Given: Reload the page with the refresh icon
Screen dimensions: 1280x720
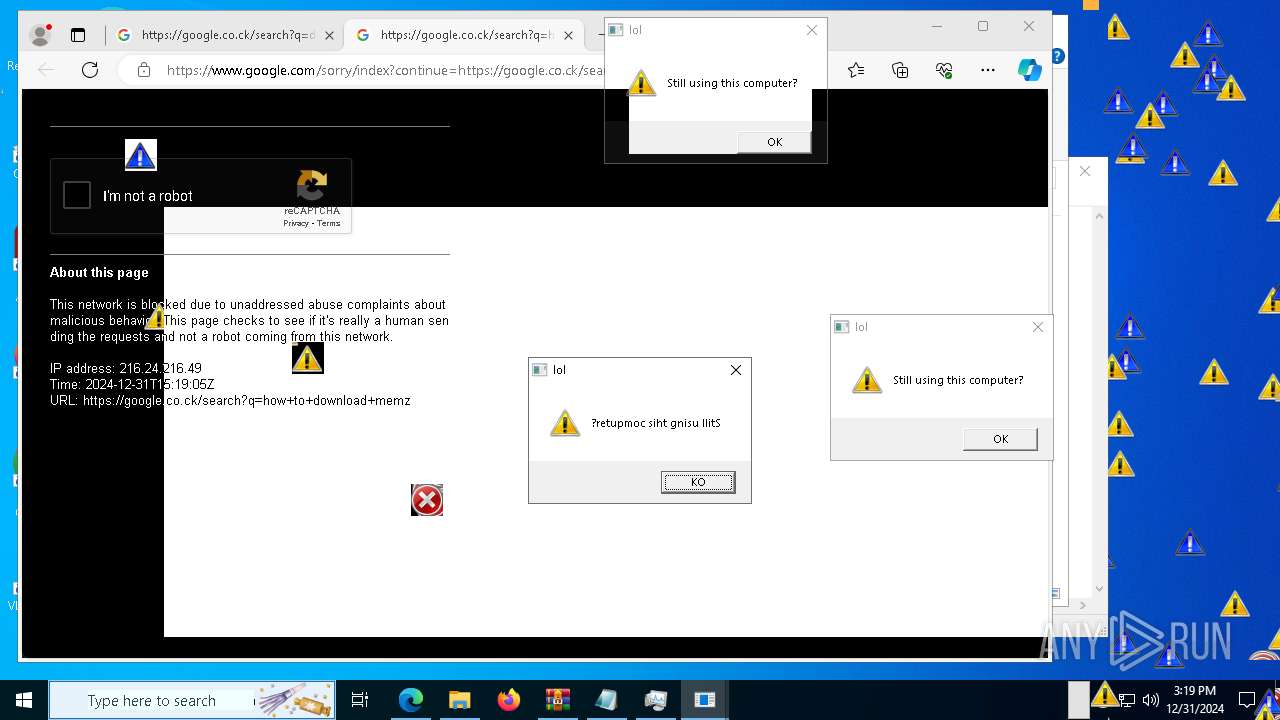Looking at the screenshot, I should 90,69.
